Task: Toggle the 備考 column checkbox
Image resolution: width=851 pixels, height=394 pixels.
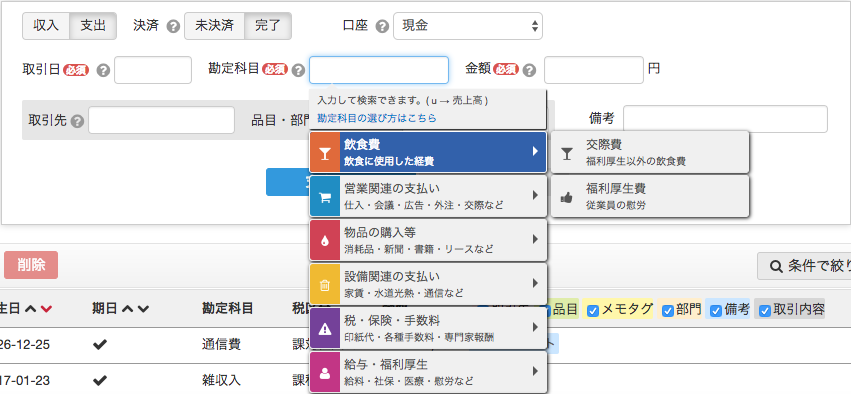Action: pyautogui.click(x=716, y=311)
